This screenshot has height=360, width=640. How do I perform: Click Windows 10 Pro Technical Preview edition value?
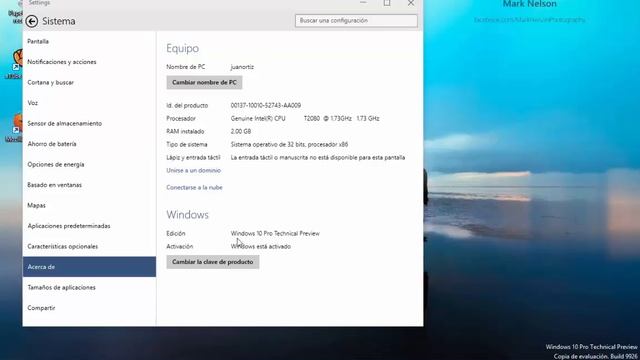tap(275, 233)
